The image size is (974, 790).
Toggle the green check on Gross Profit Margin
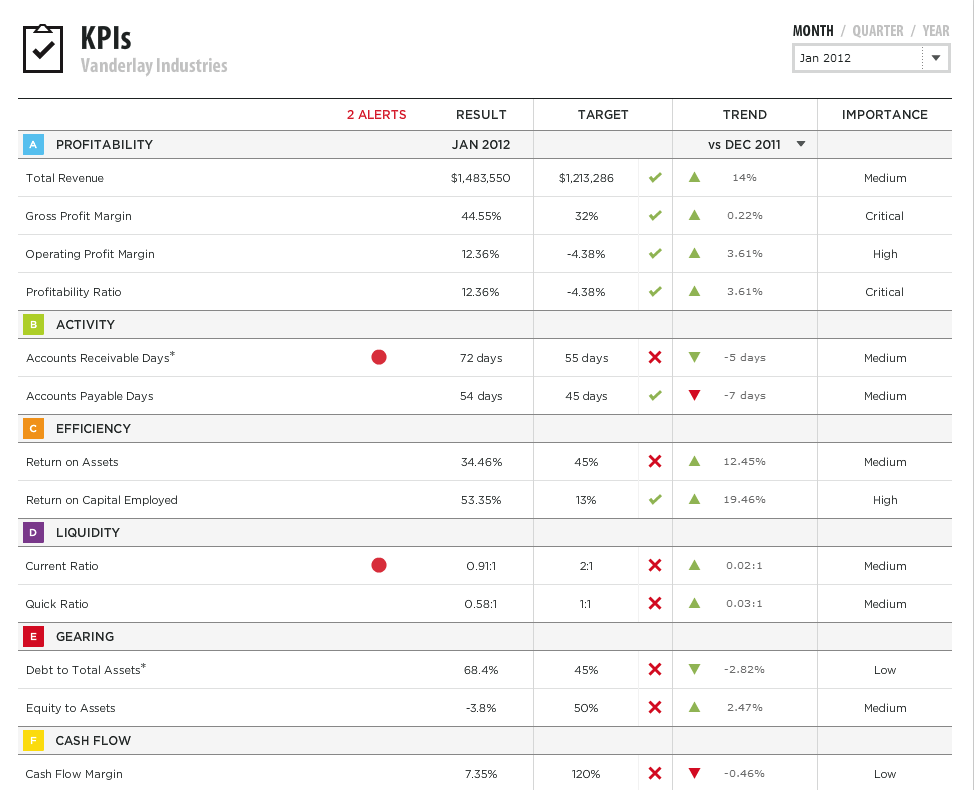pos(655,215)
